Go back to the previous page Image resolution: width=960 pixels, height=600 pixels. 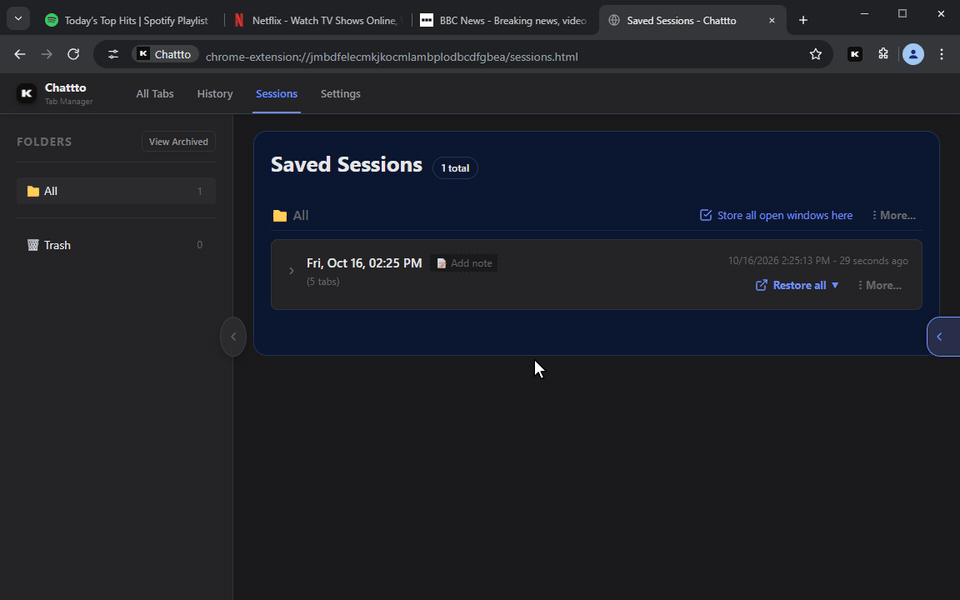(x=20, y=54)
